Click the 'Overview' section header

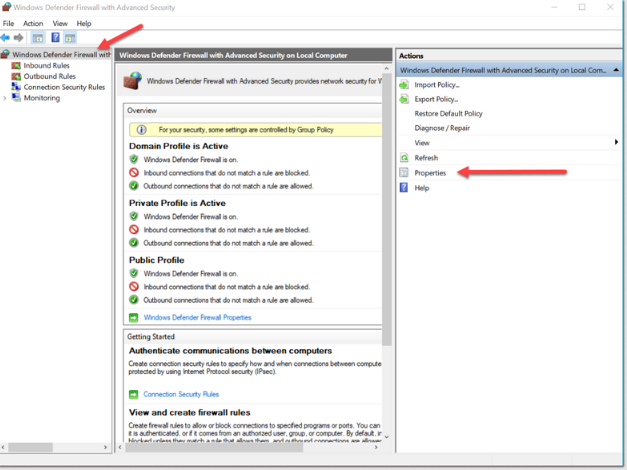142,111
